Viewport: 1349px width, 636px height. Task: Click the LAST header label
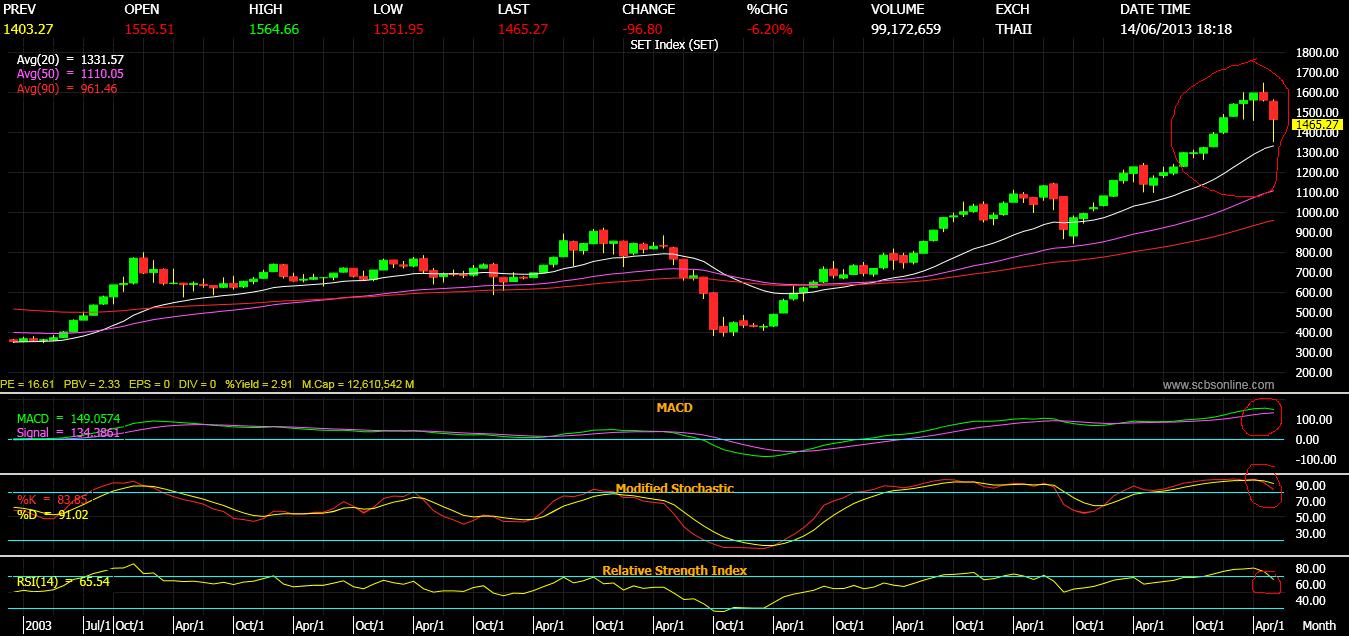(513, 9)
